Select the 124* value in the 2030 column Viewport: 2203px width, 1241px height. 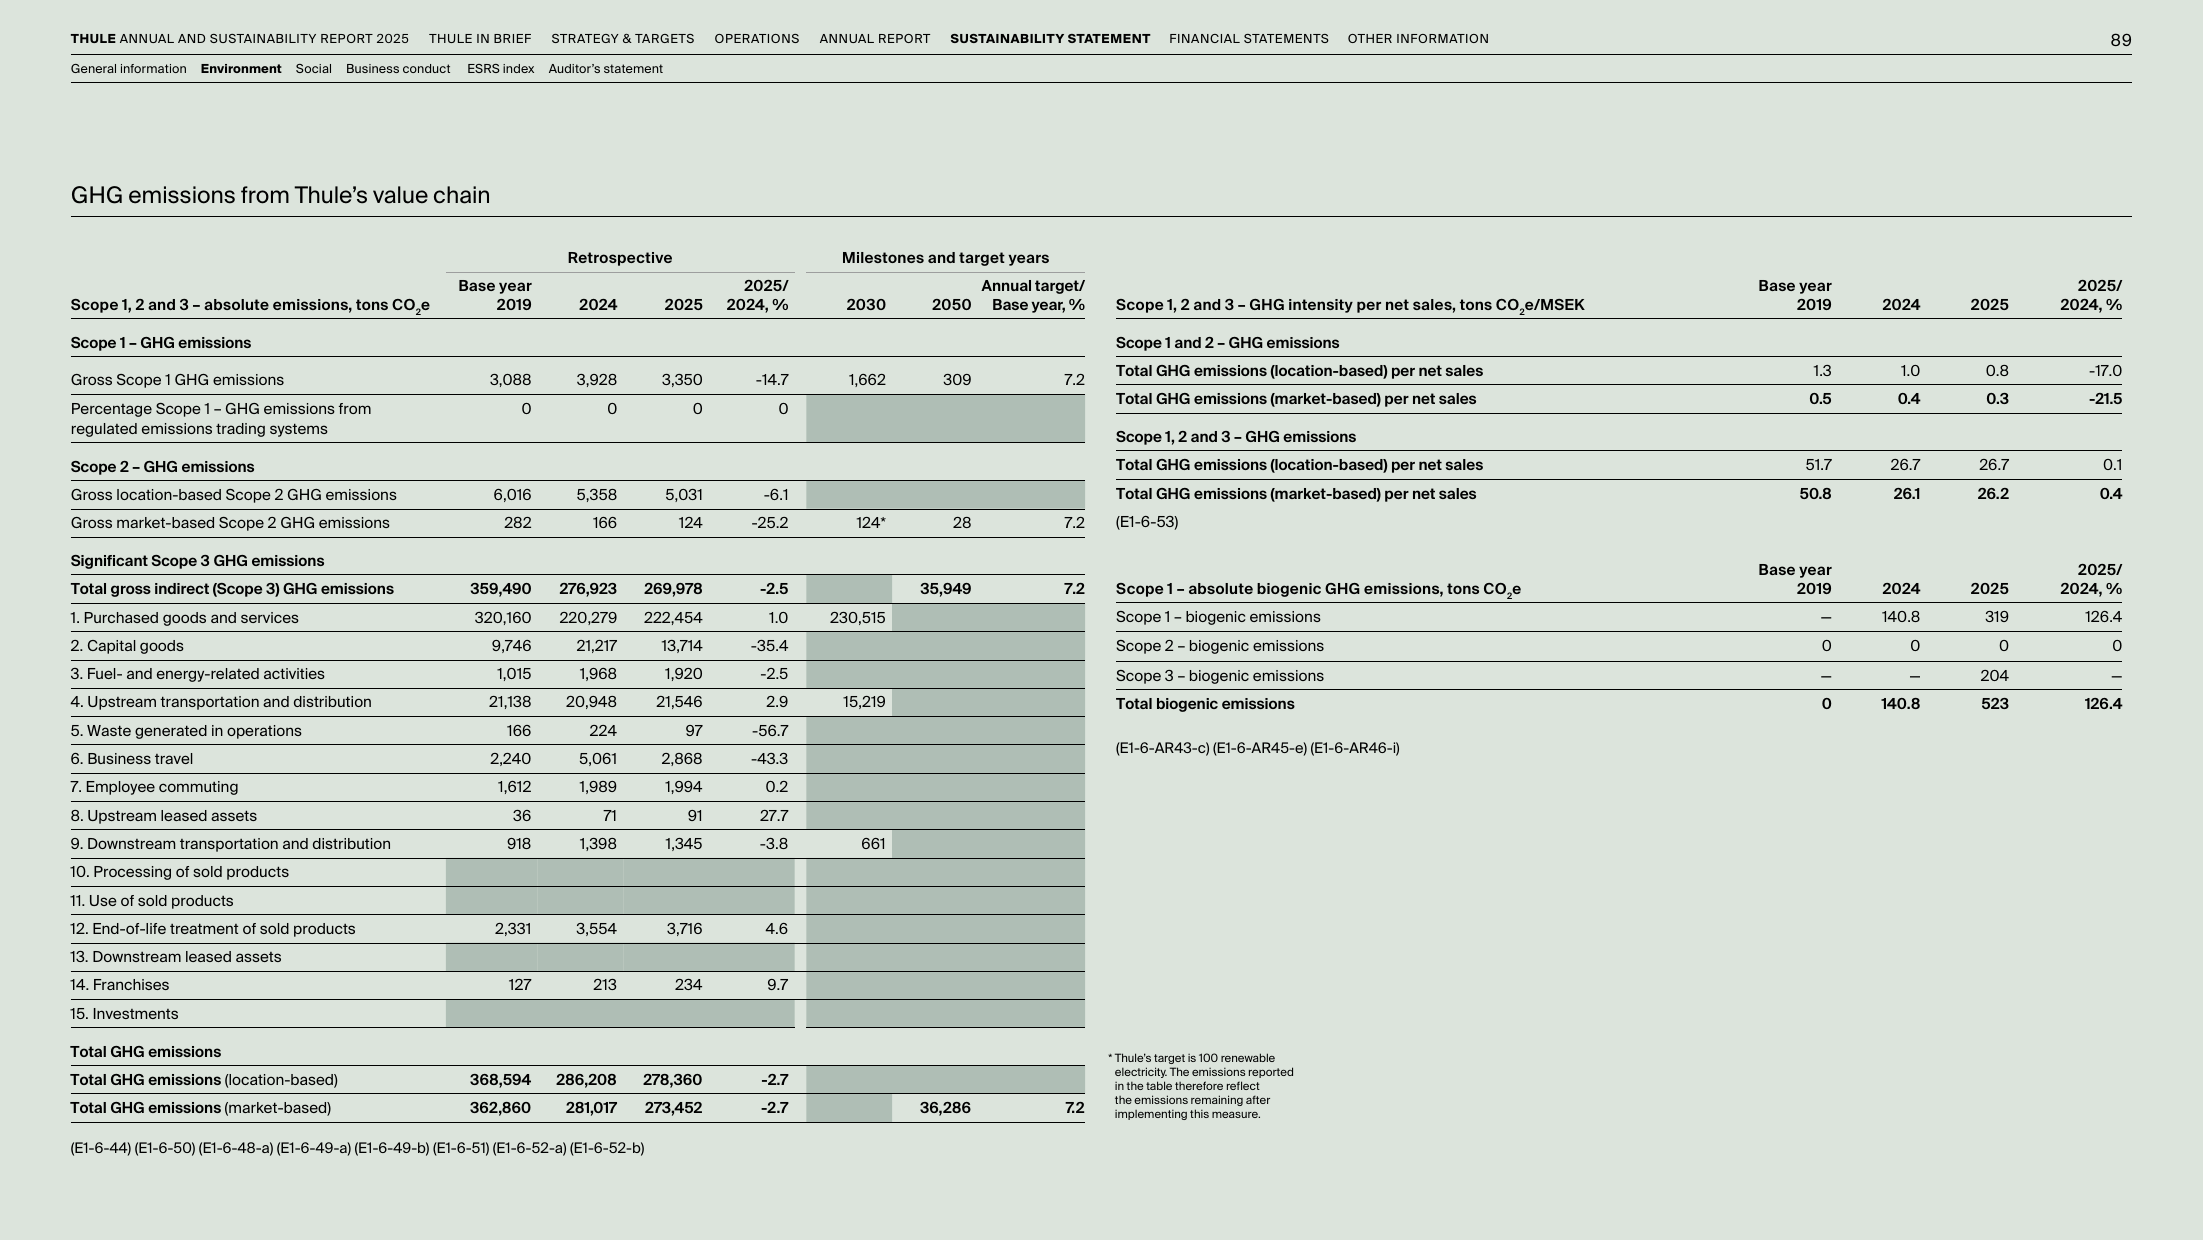[x=870, y=523]
